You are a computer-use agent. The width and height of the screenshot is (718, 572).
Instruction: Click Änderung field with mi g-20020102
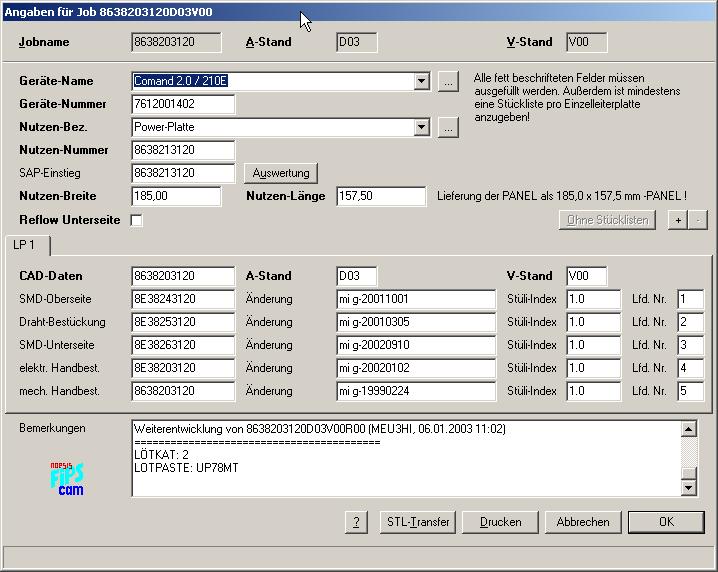pyautogui.click(x=416, y=368)
